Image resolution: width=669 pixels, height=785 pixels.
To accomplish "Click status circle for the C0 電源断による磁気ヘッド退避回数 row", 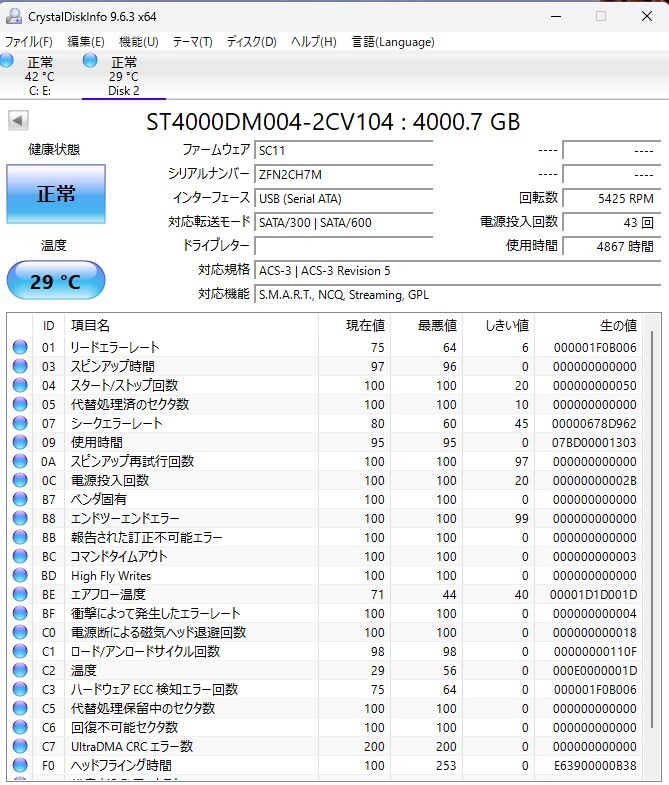I will click(20, 632).
